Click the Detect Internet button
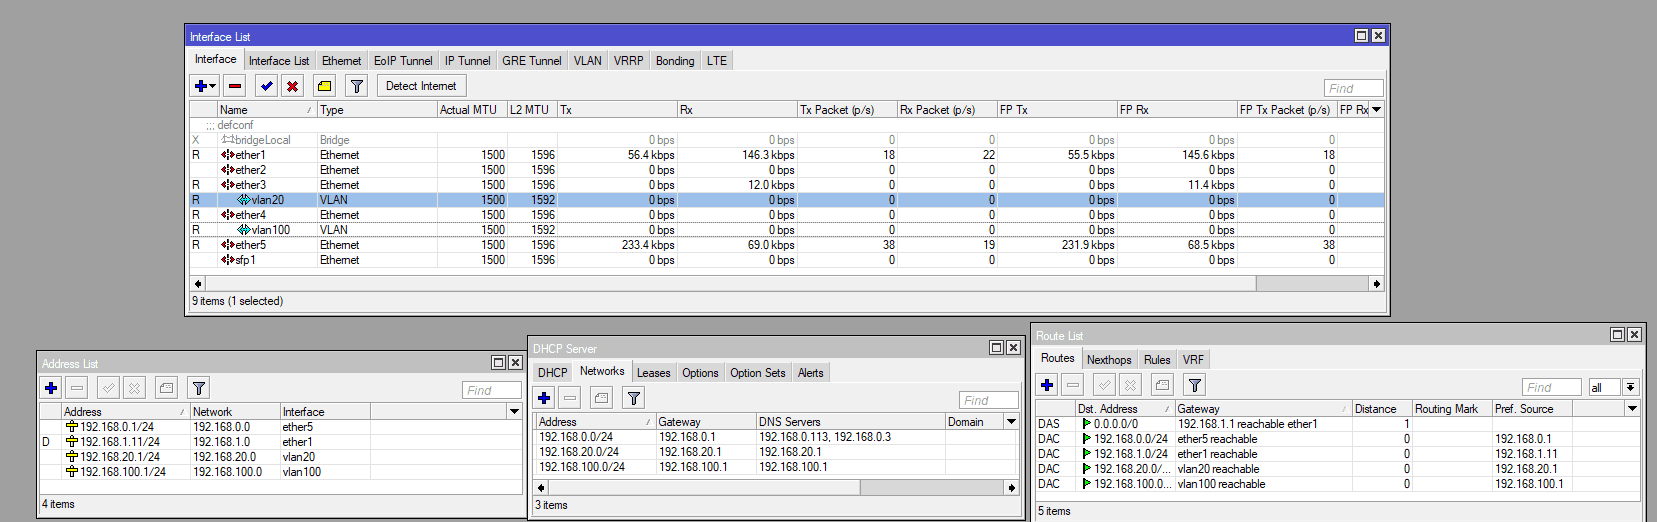This screenshot has height=522, width=1657. tap(421, 86)
